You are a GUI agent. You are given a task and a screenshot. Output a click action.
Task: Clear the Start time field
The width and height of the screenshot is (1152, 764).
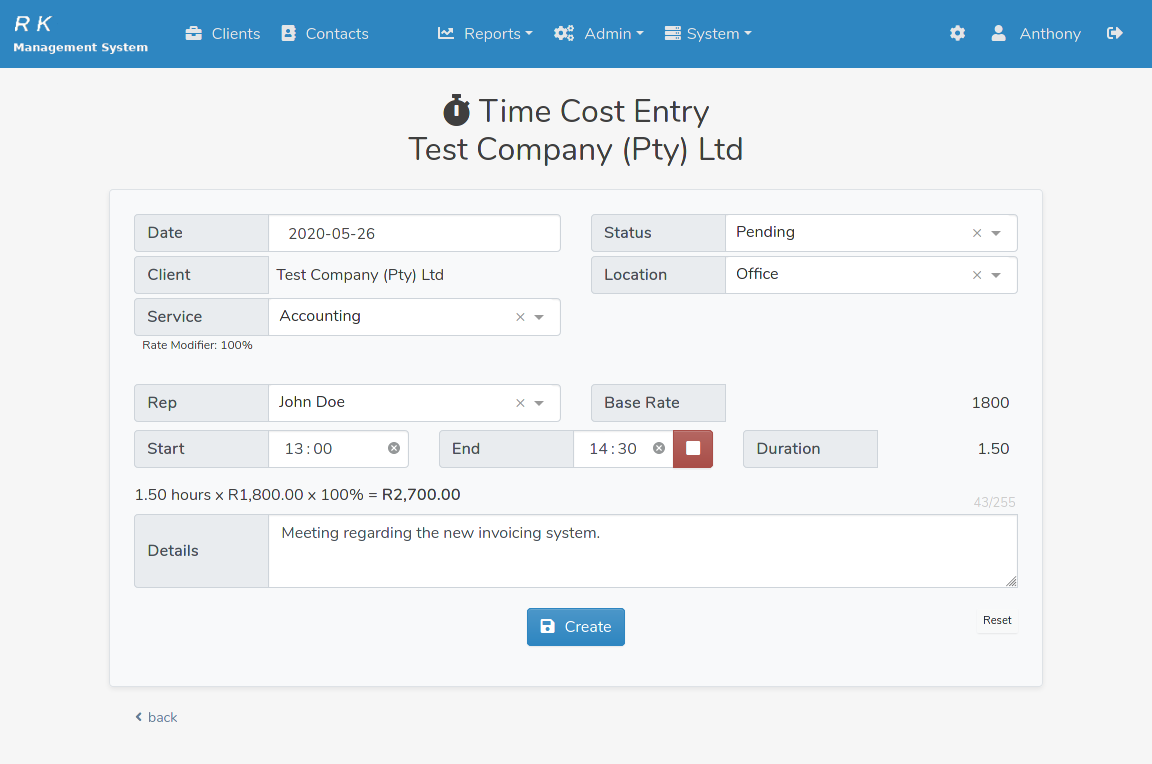click(x=394, y=449)
